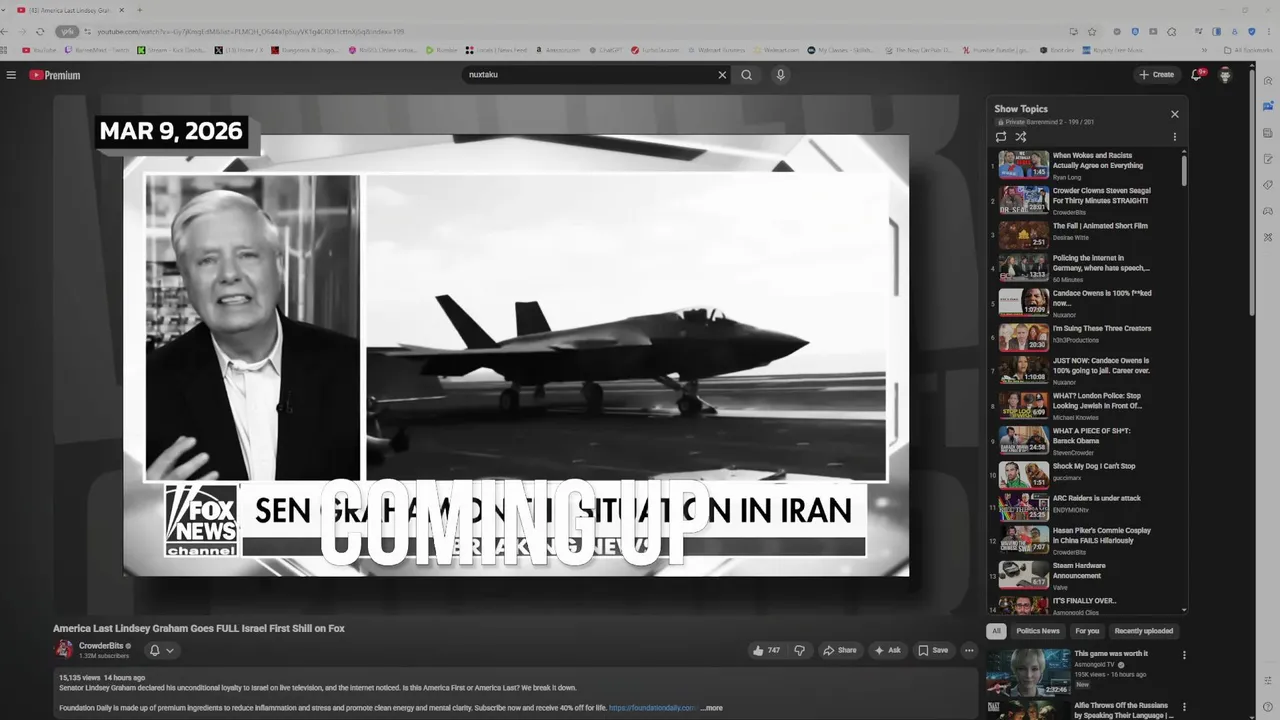Save the video to a playlist
Image resolution: width=1280 pixels, height=720 pixels.
coord(933,650)
